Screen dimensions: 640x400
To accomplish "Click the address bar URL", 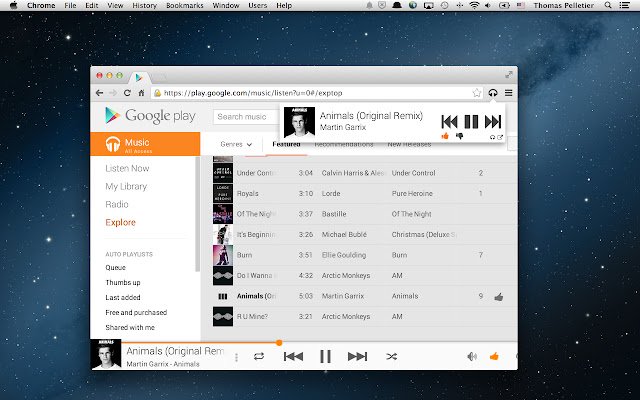I will [253, 93].
